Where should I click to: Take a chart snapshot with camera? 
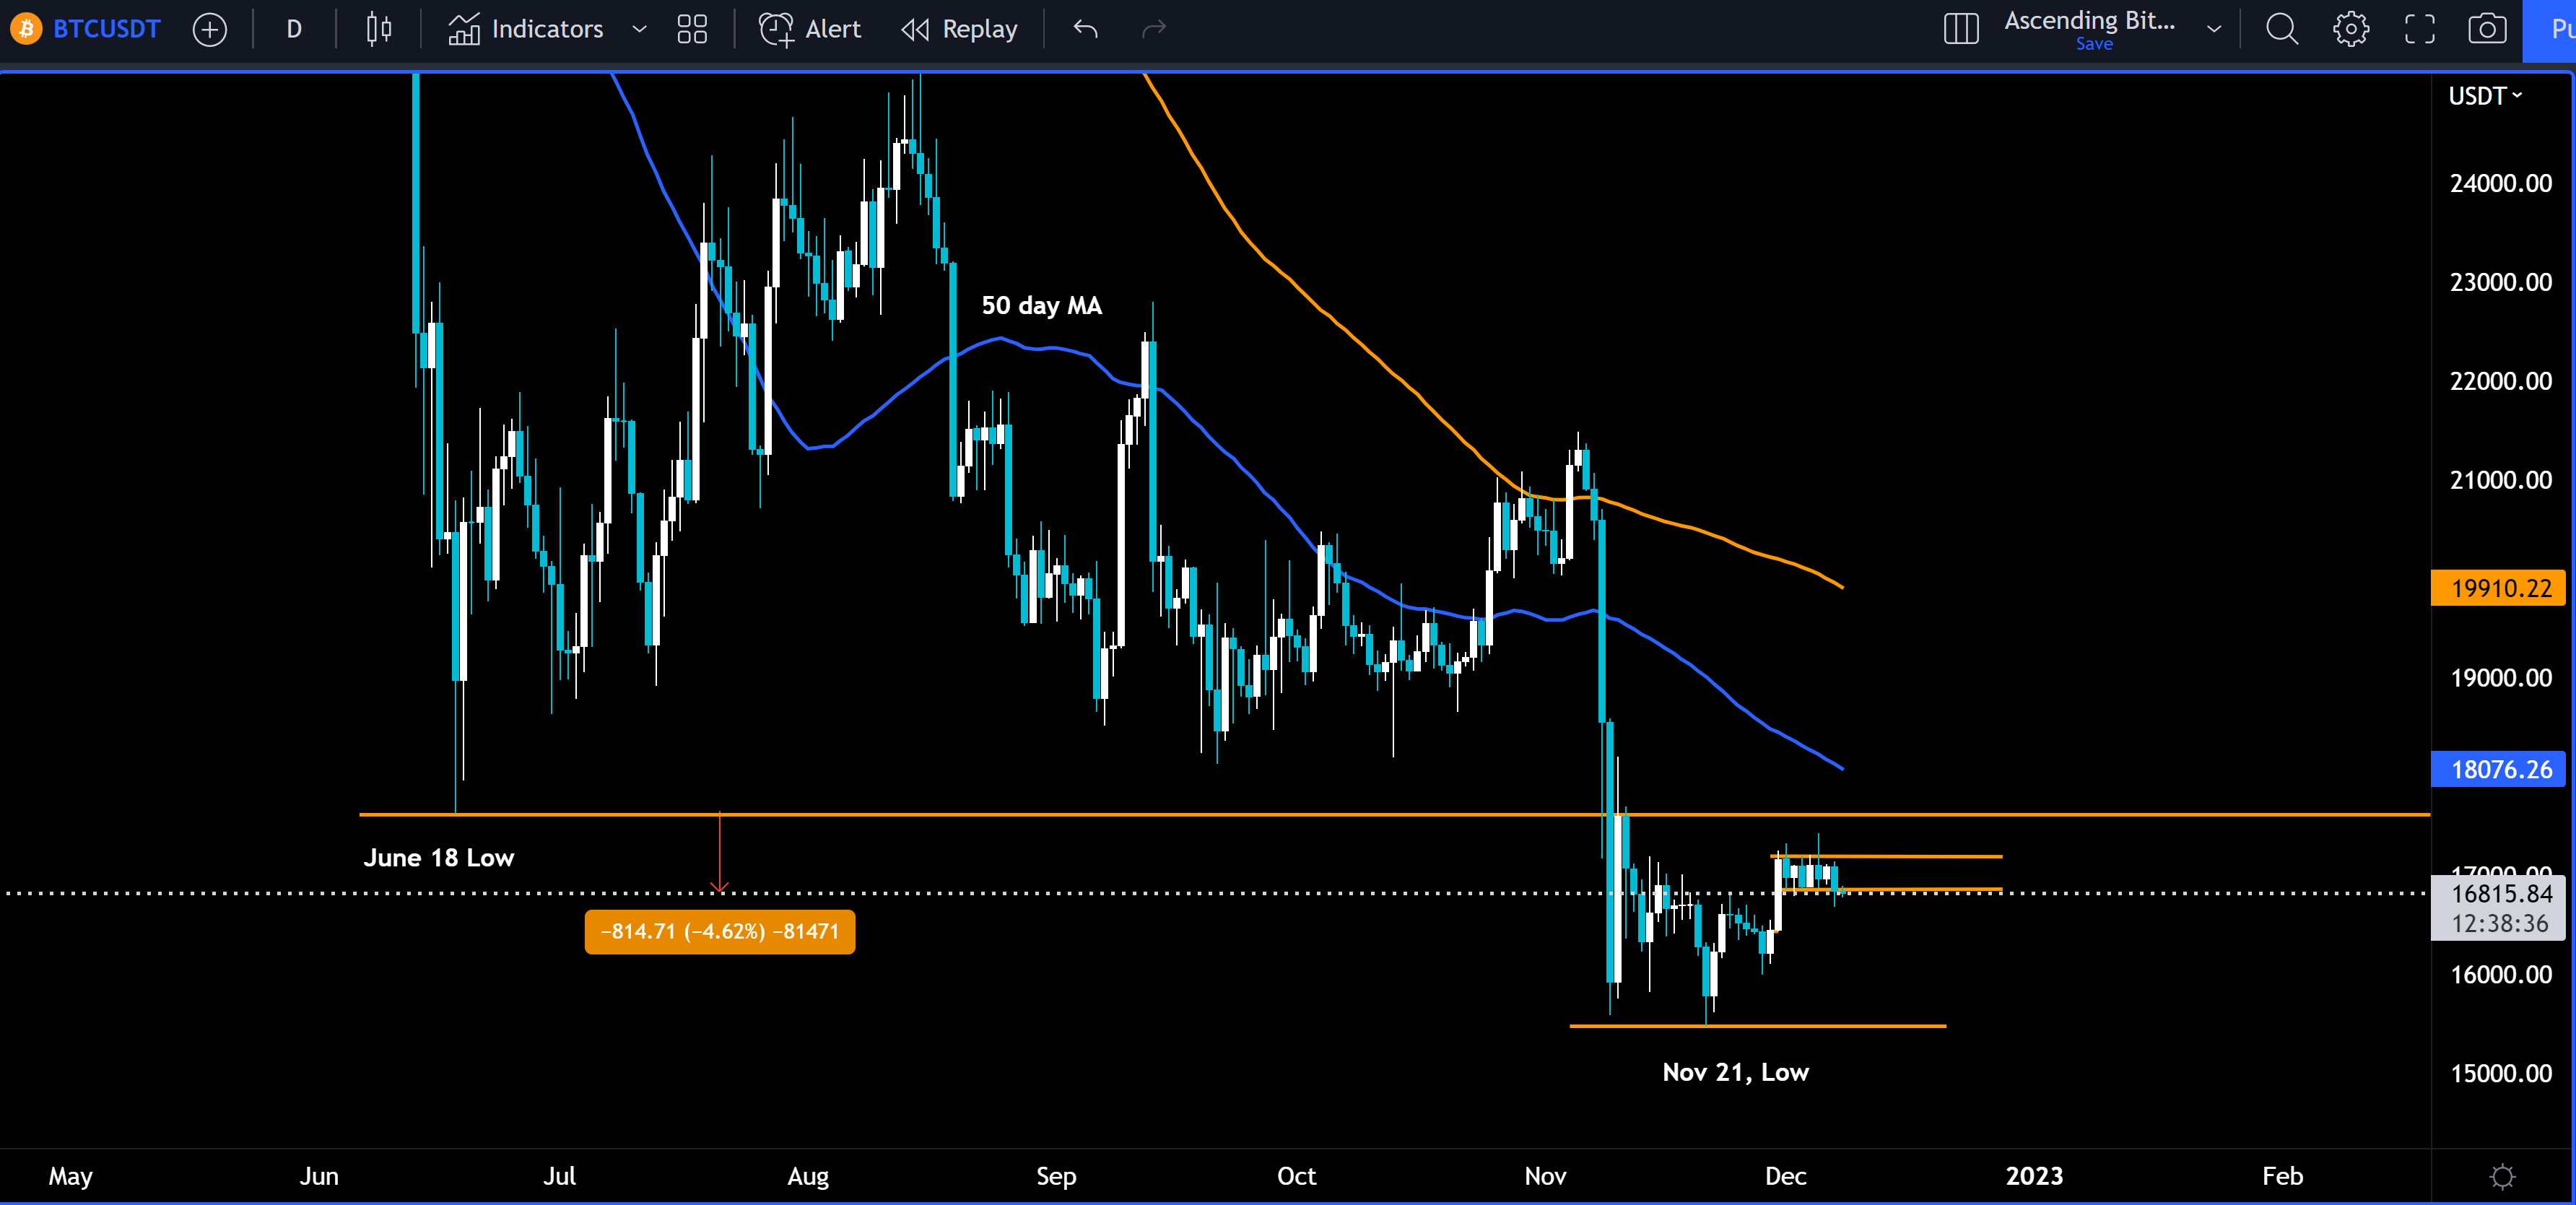point(2488,29)
